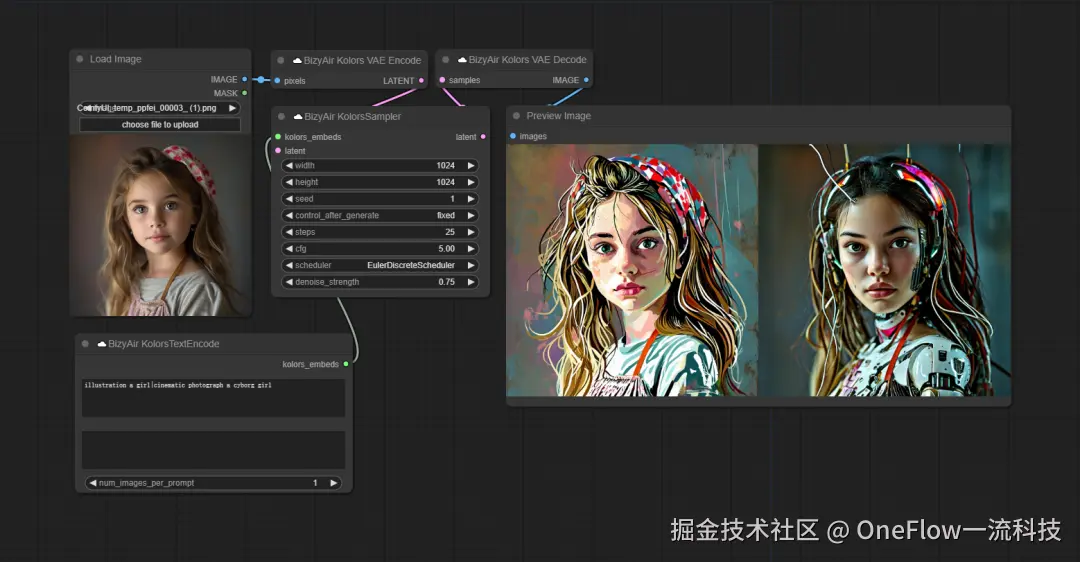The width and height of the screenshot is (1080, 562).
Task: Click the cfg 5.00 value slider
Action: 380,249
